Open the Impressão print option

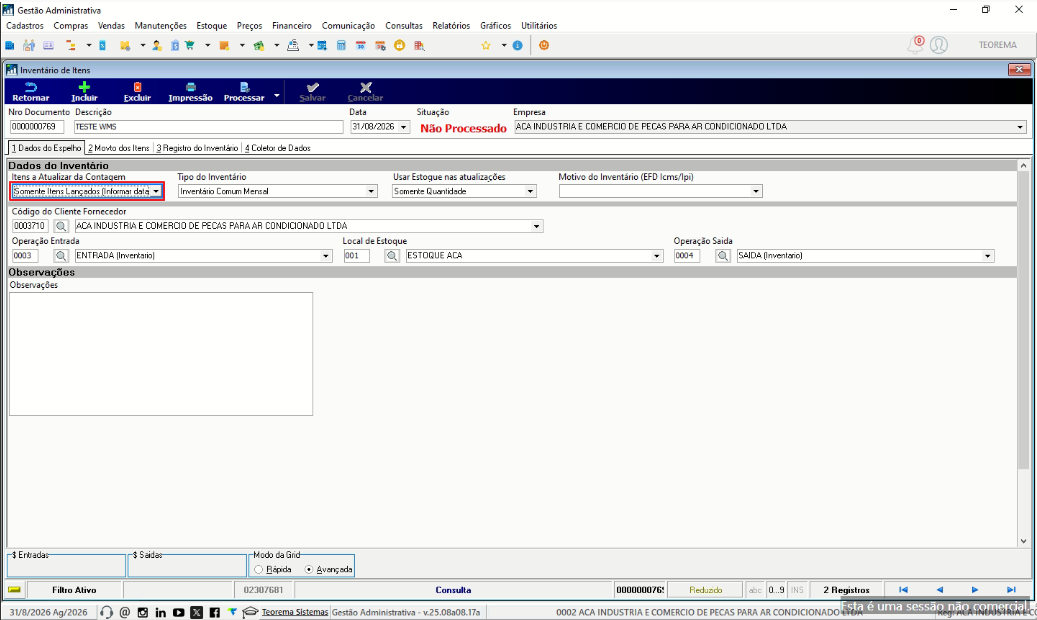click(x=190, y=91)
